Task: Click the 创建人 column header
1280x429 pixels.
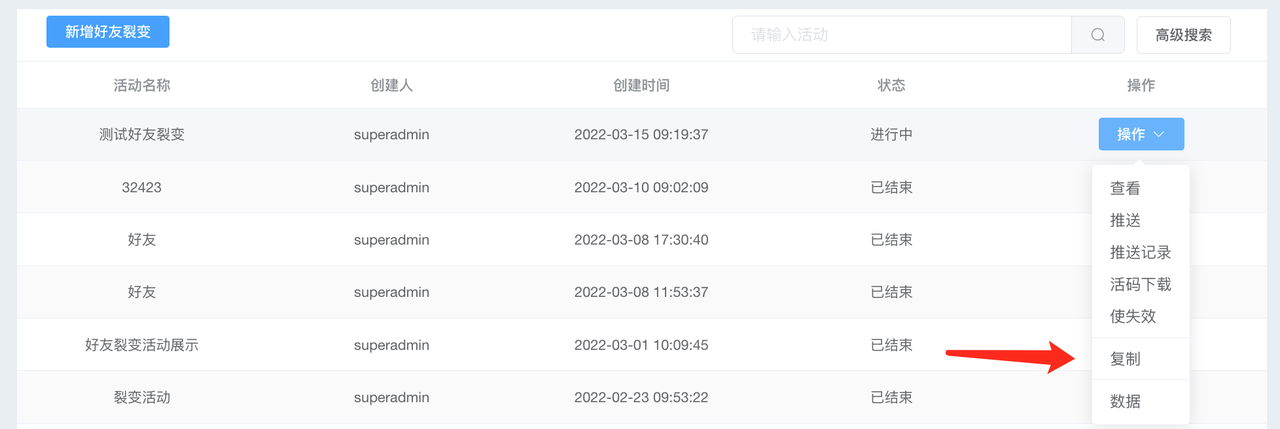Action: click(391, 85)
